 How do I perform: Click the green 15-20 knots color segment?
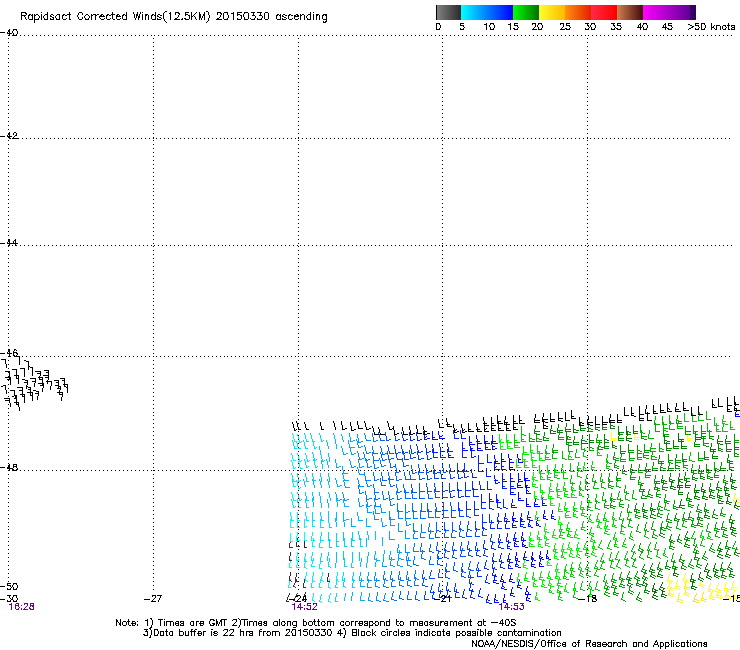(x=526, y=12)
